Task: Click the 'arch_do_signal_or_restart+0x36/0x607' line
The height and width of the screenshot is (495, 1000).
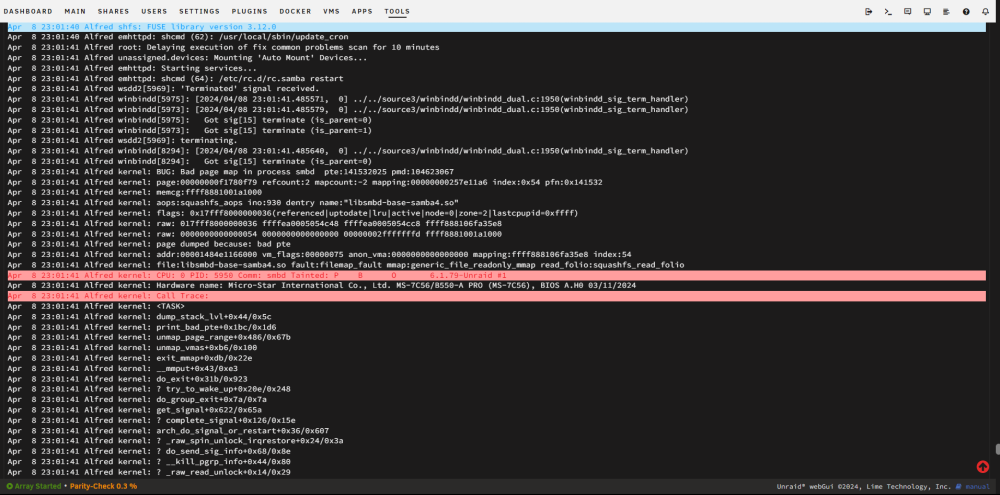Action: 168,431
